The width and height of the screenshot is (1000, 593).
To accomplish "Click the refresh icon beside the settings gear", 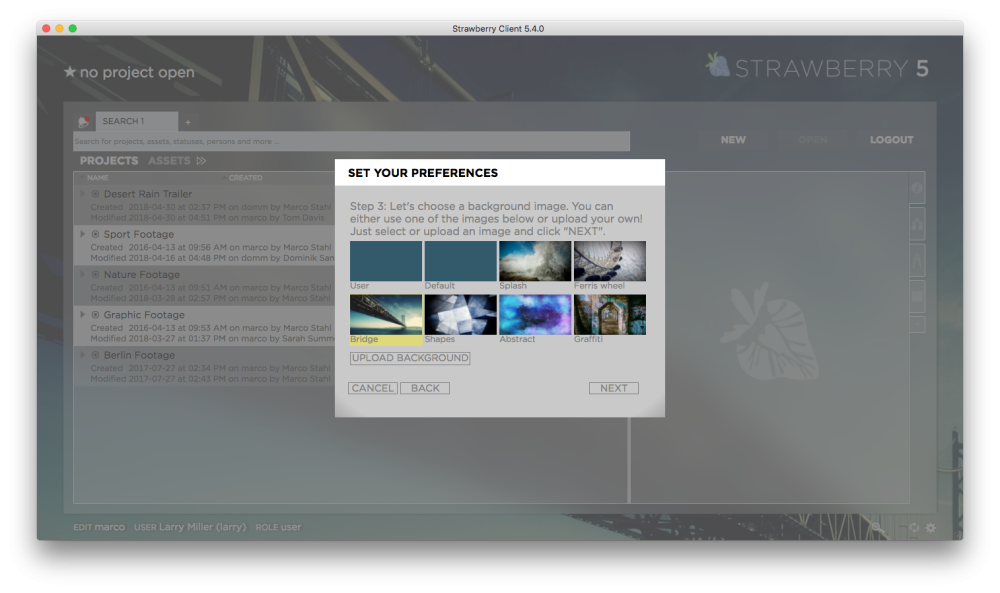I will tap(914, 527).
